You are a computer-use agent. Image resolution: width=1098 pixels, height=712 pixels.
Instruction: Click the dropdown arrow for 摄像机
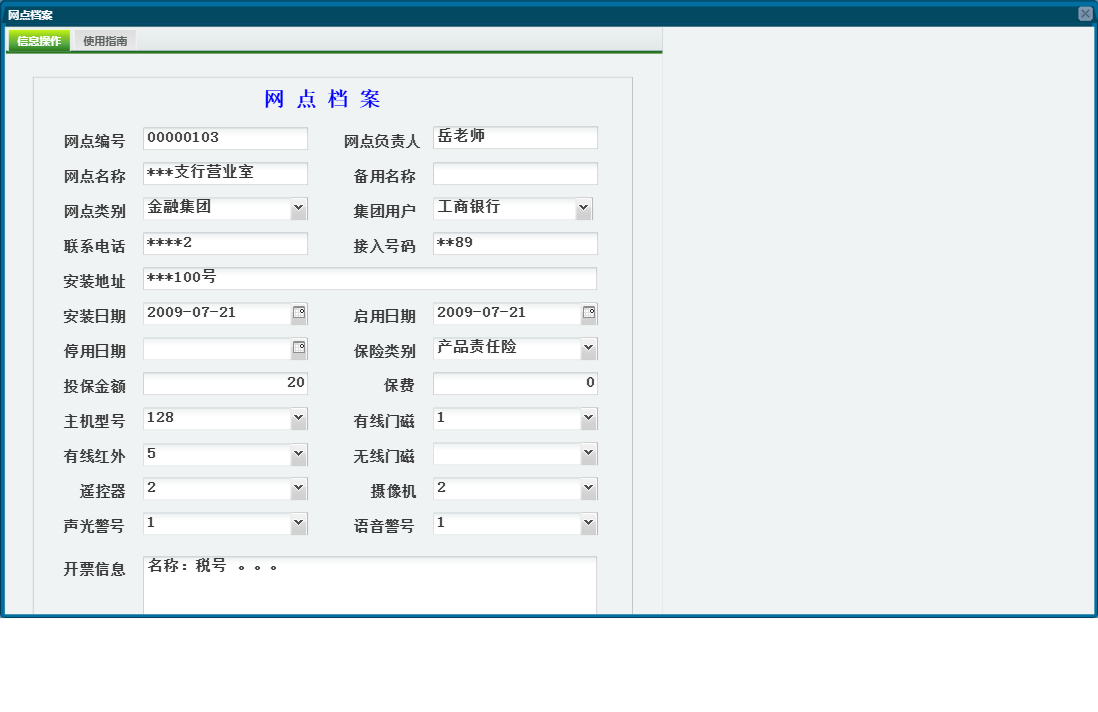point(588,488)
